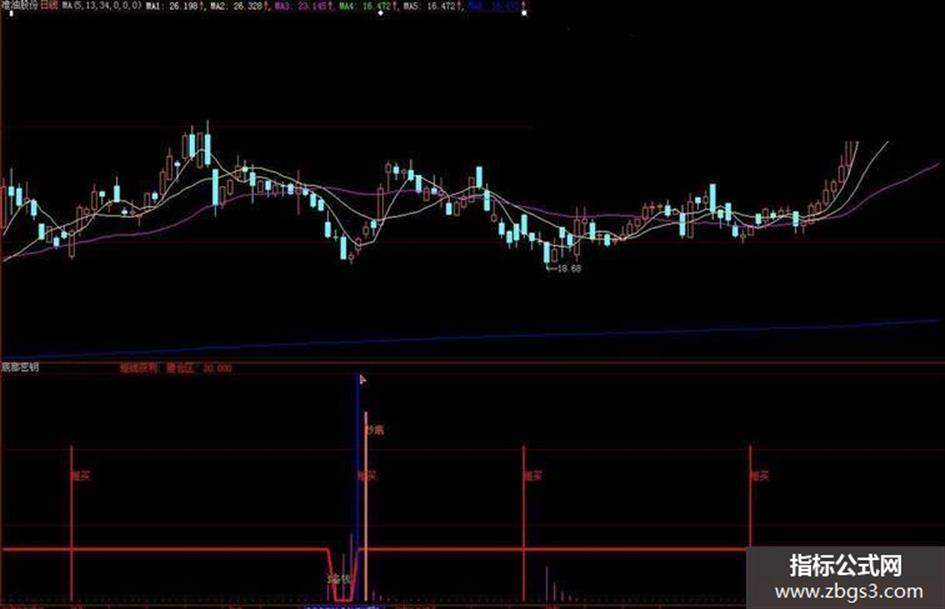The width and height of the screenshot is (945, 609).
Task: Select the MA1: 26.198 value label
Action: pyautogui.click(x=173, y=5)
